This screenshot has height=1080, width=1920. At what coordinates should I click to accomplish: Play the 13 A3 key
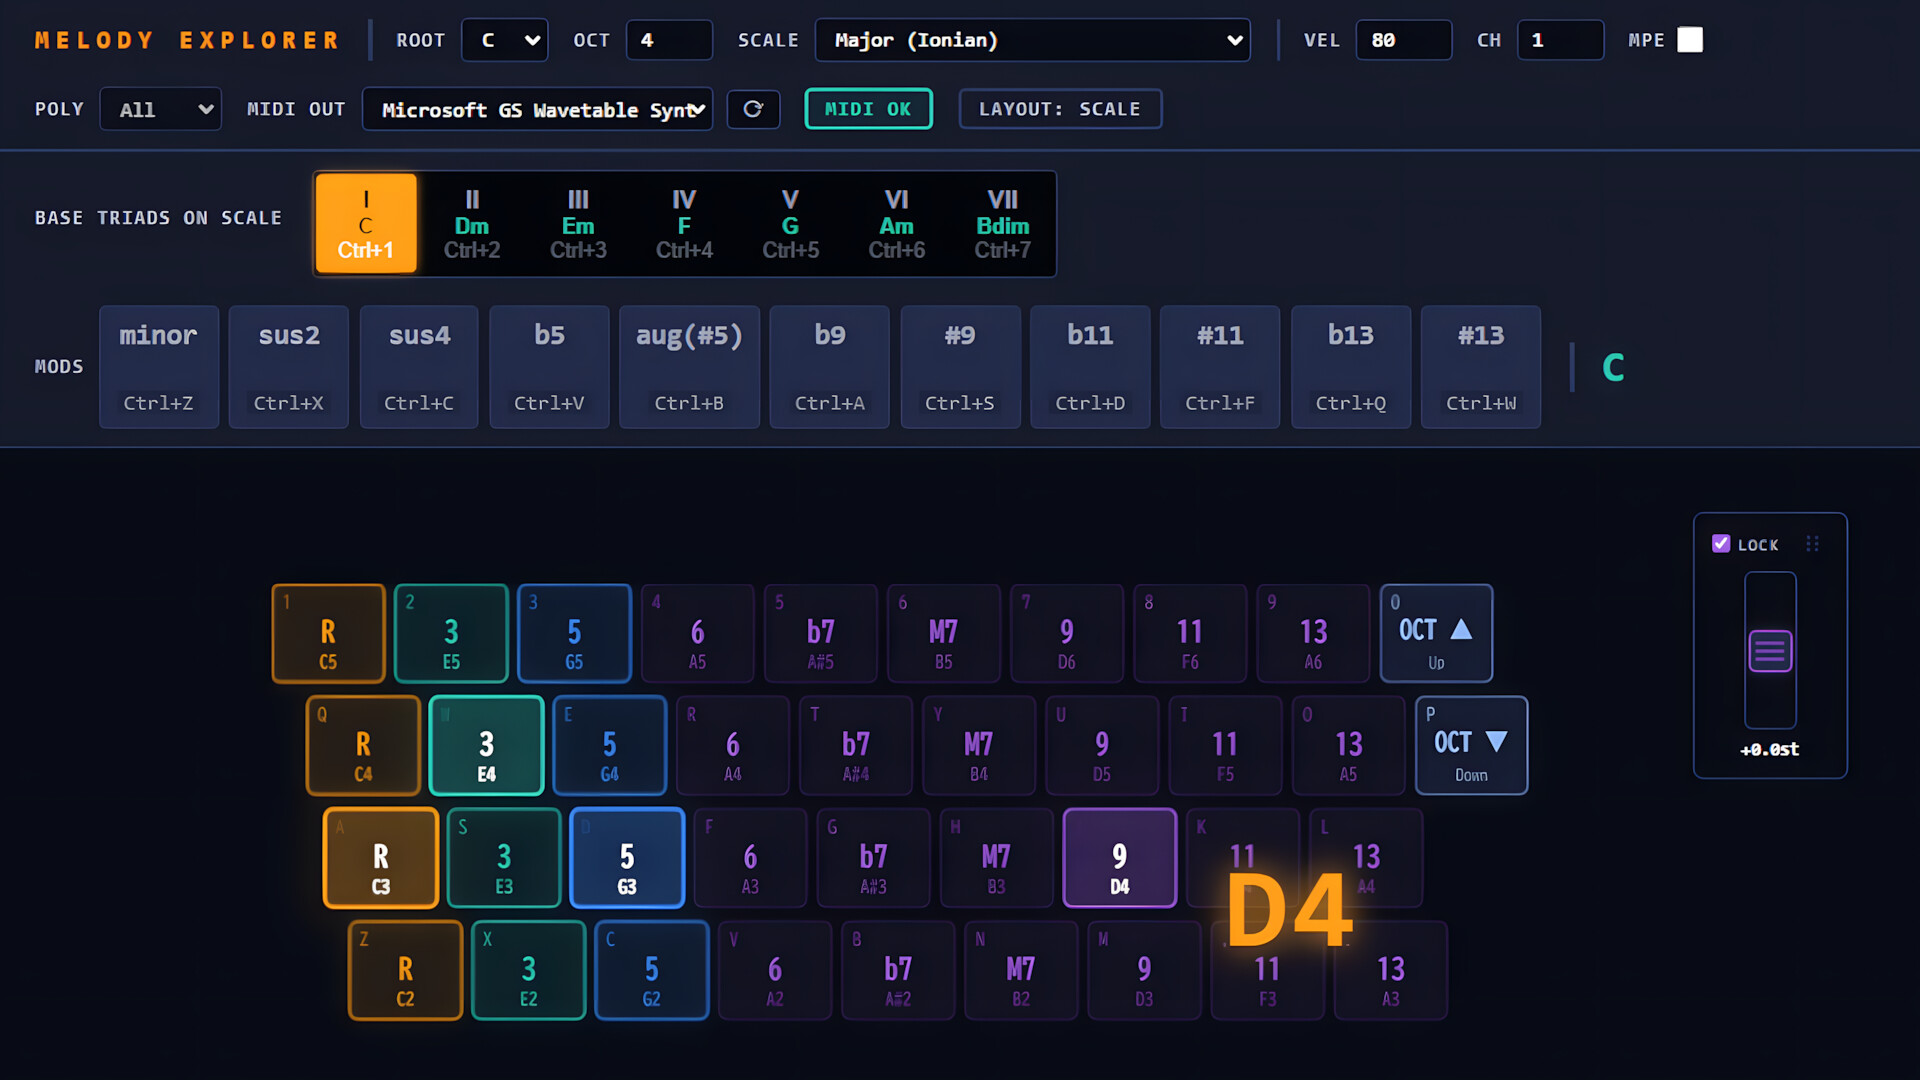click(x=1390, y=970)
